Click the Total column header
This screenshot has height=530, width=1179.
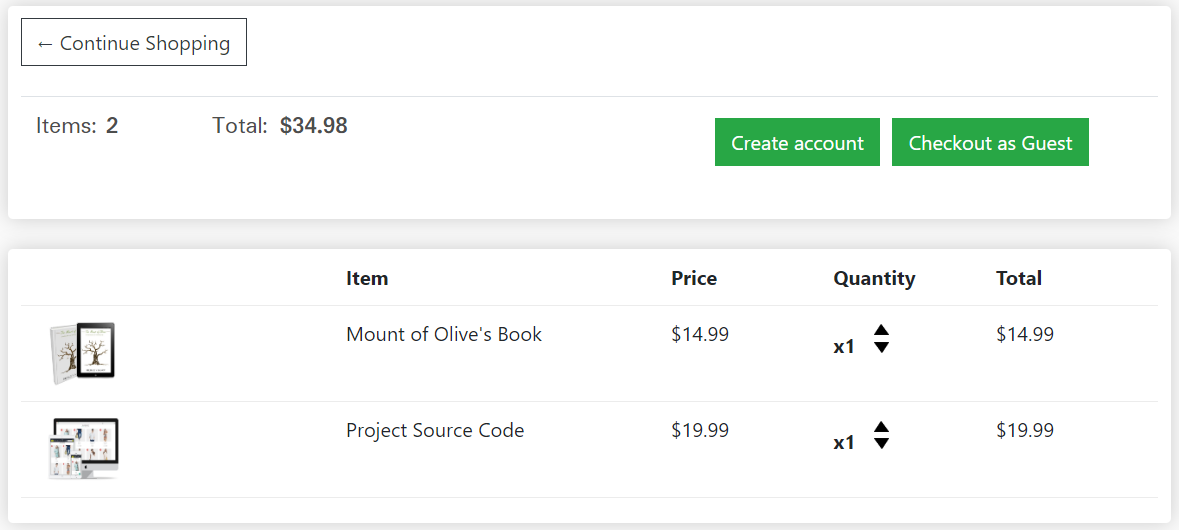(1019, 278)
